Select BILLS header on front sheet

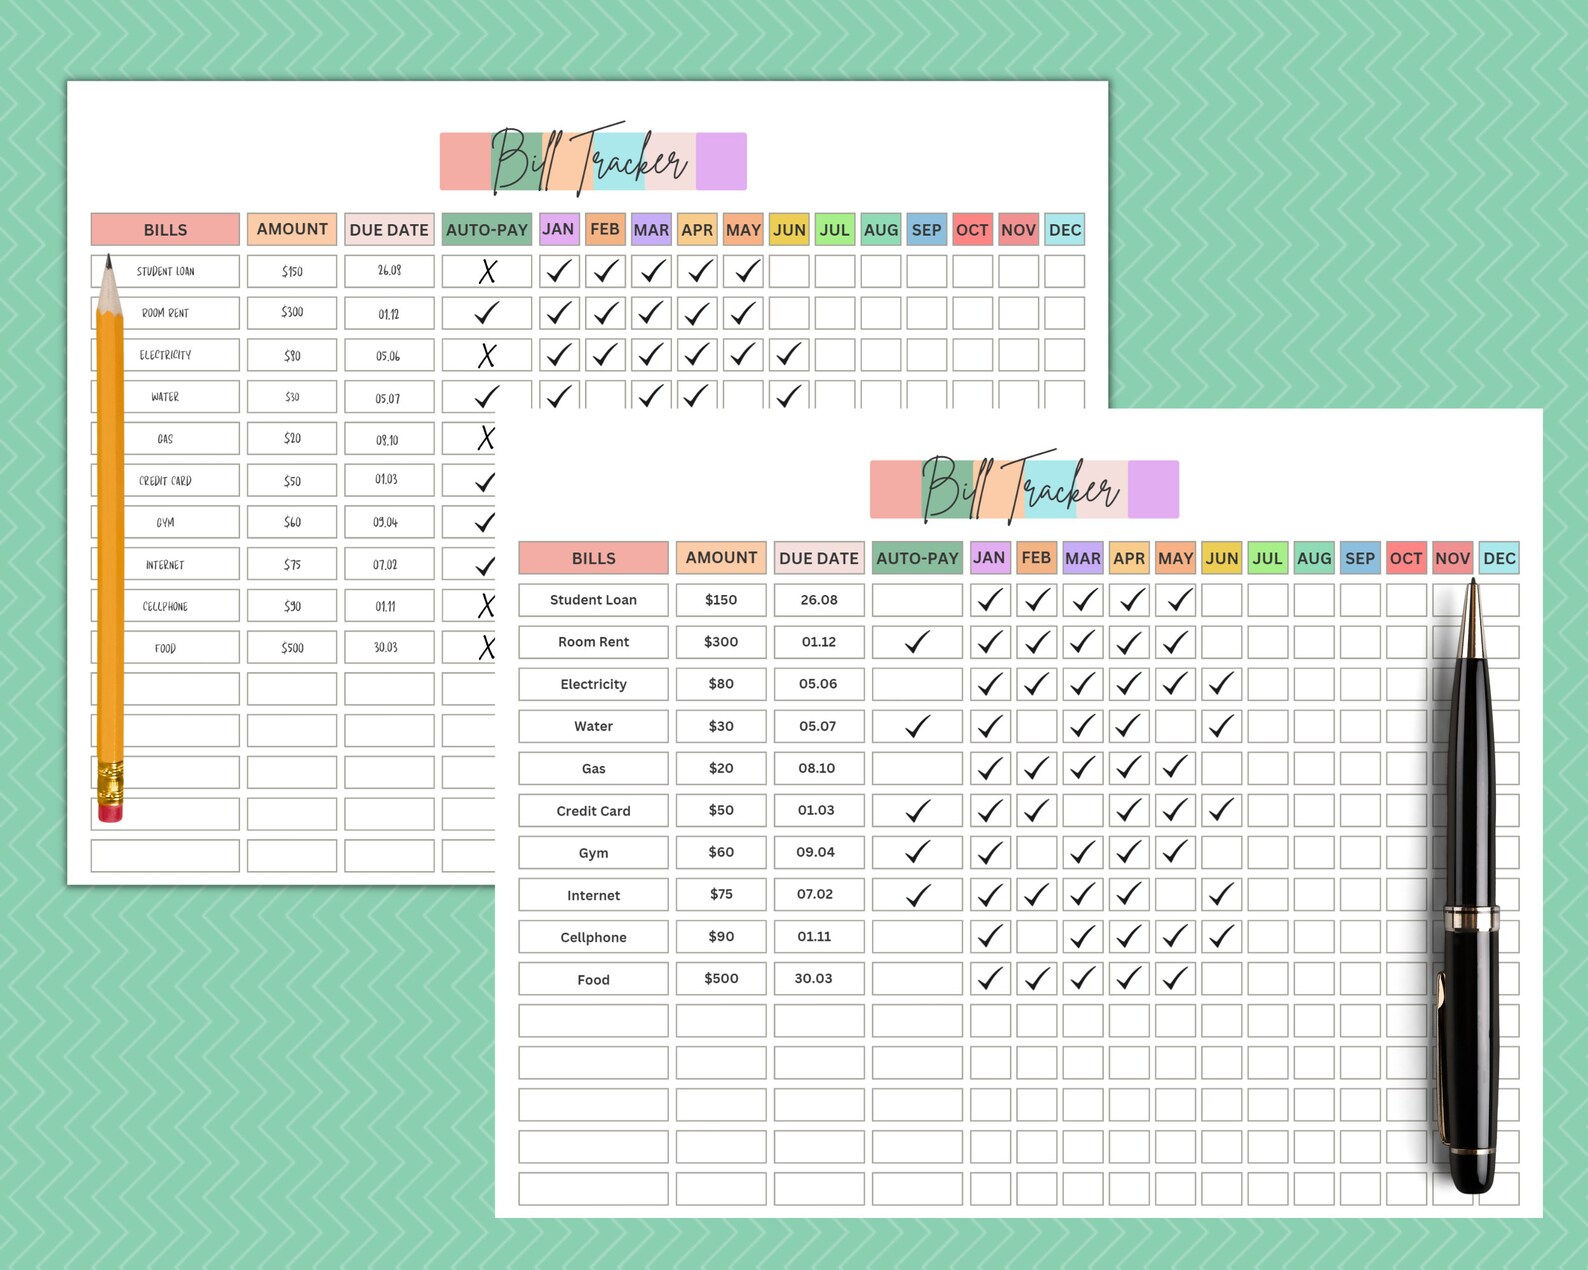pyautogui.click(x=593, y=558)
